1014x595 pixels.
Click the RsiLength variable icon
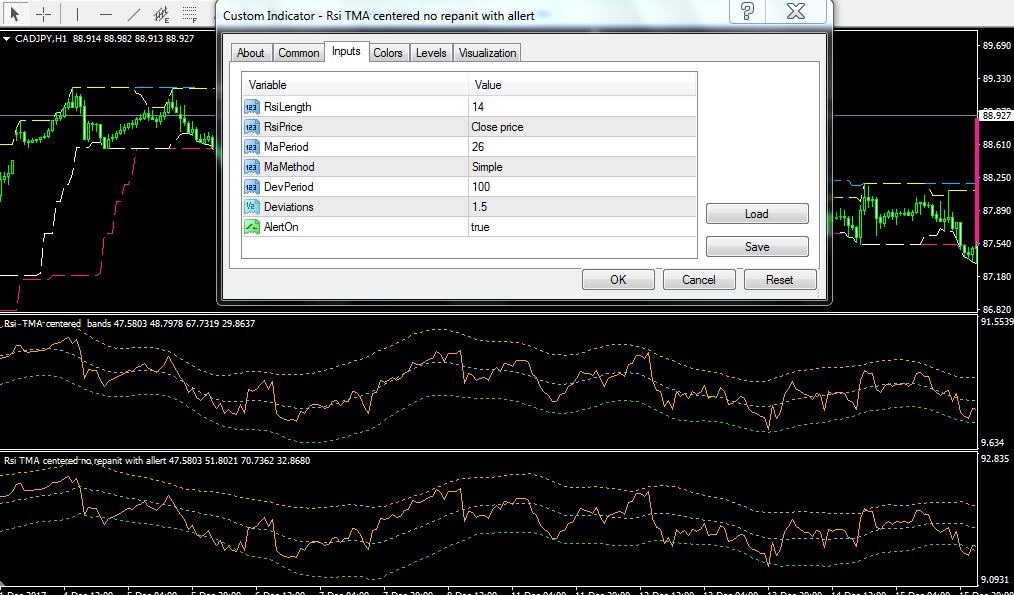coord(252,107)
